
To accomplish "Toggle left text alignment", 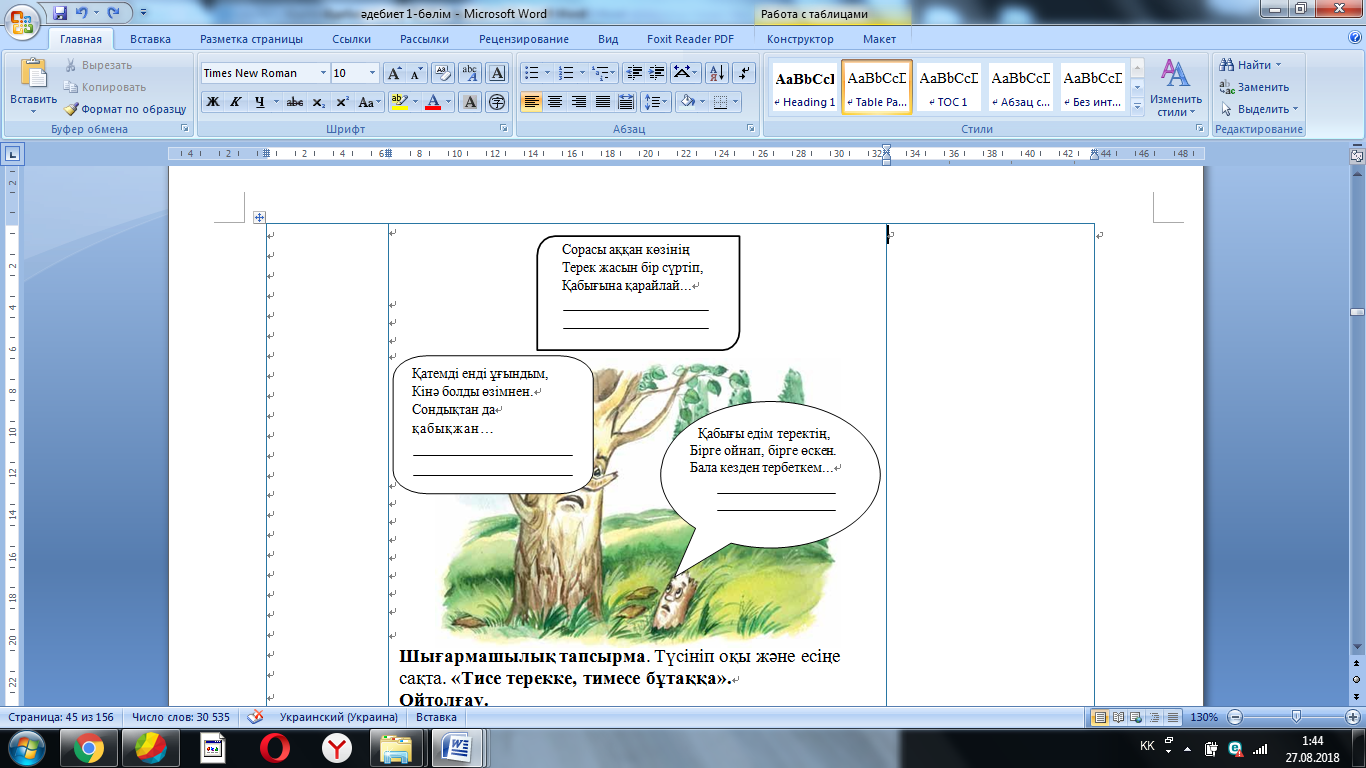I will (531, 102).
